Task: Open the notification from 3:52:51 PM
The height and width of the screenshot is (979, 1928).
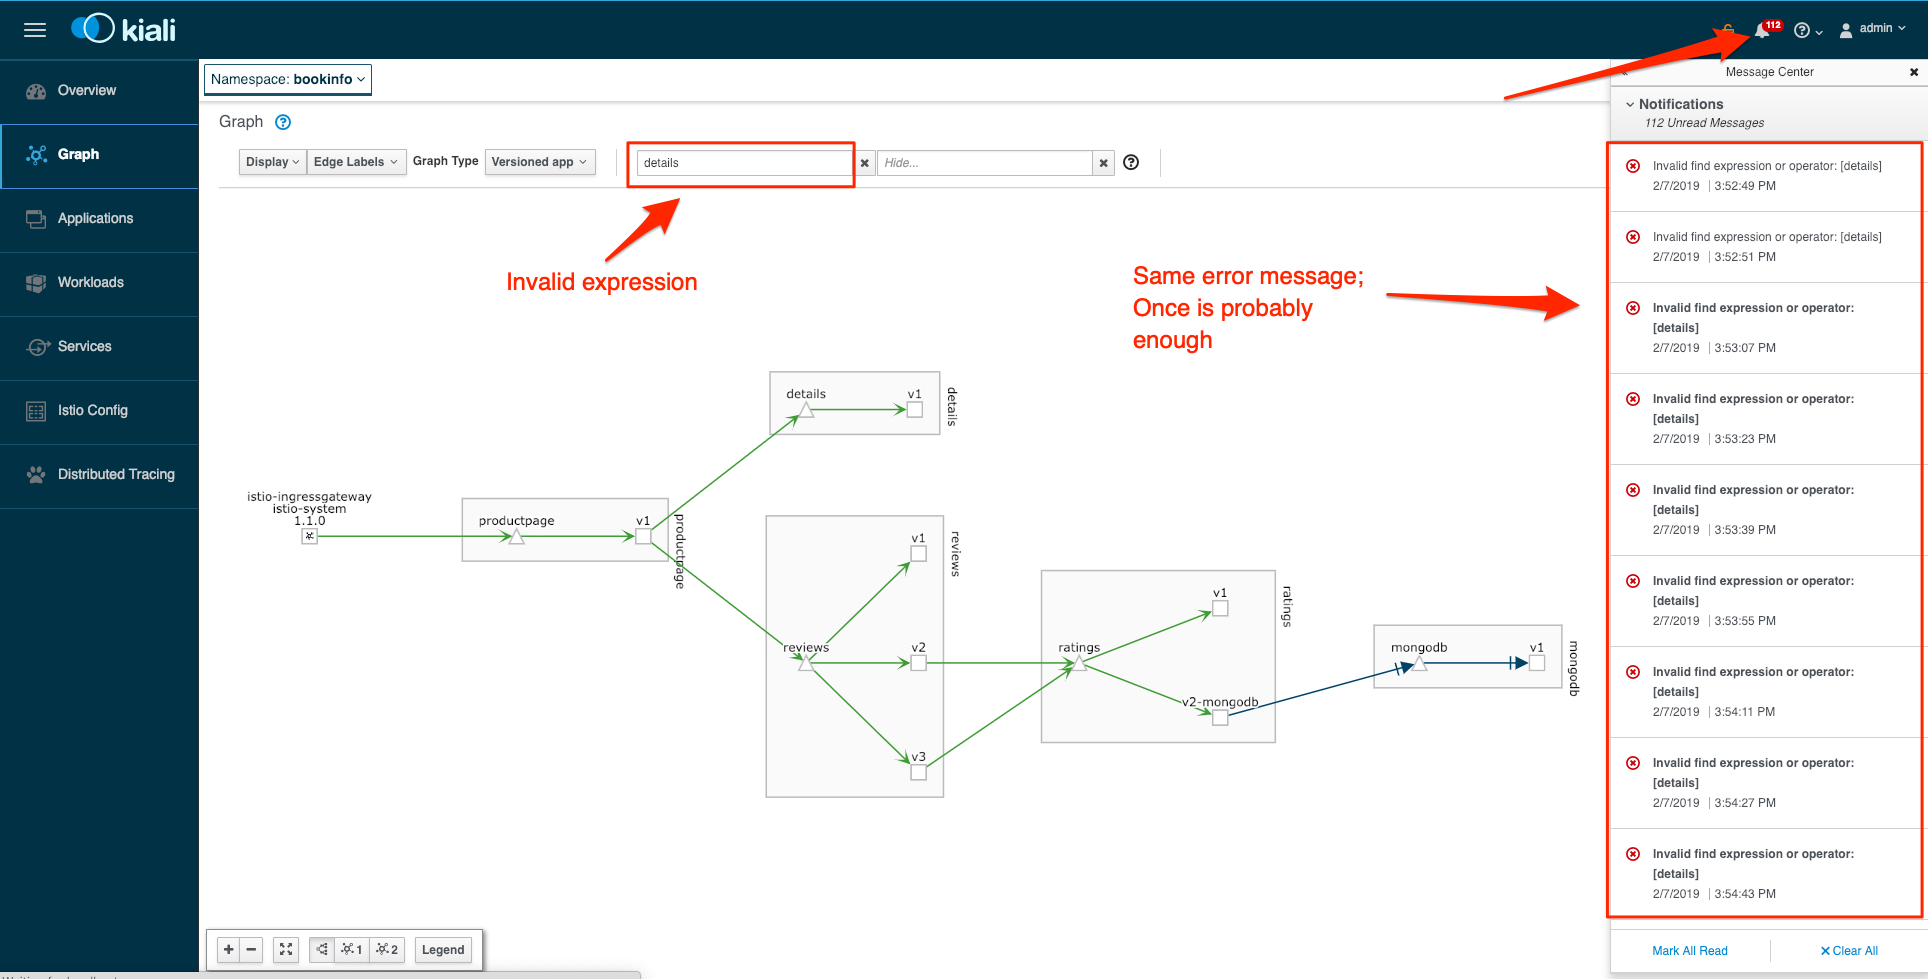Action: tap(1766, 247)
